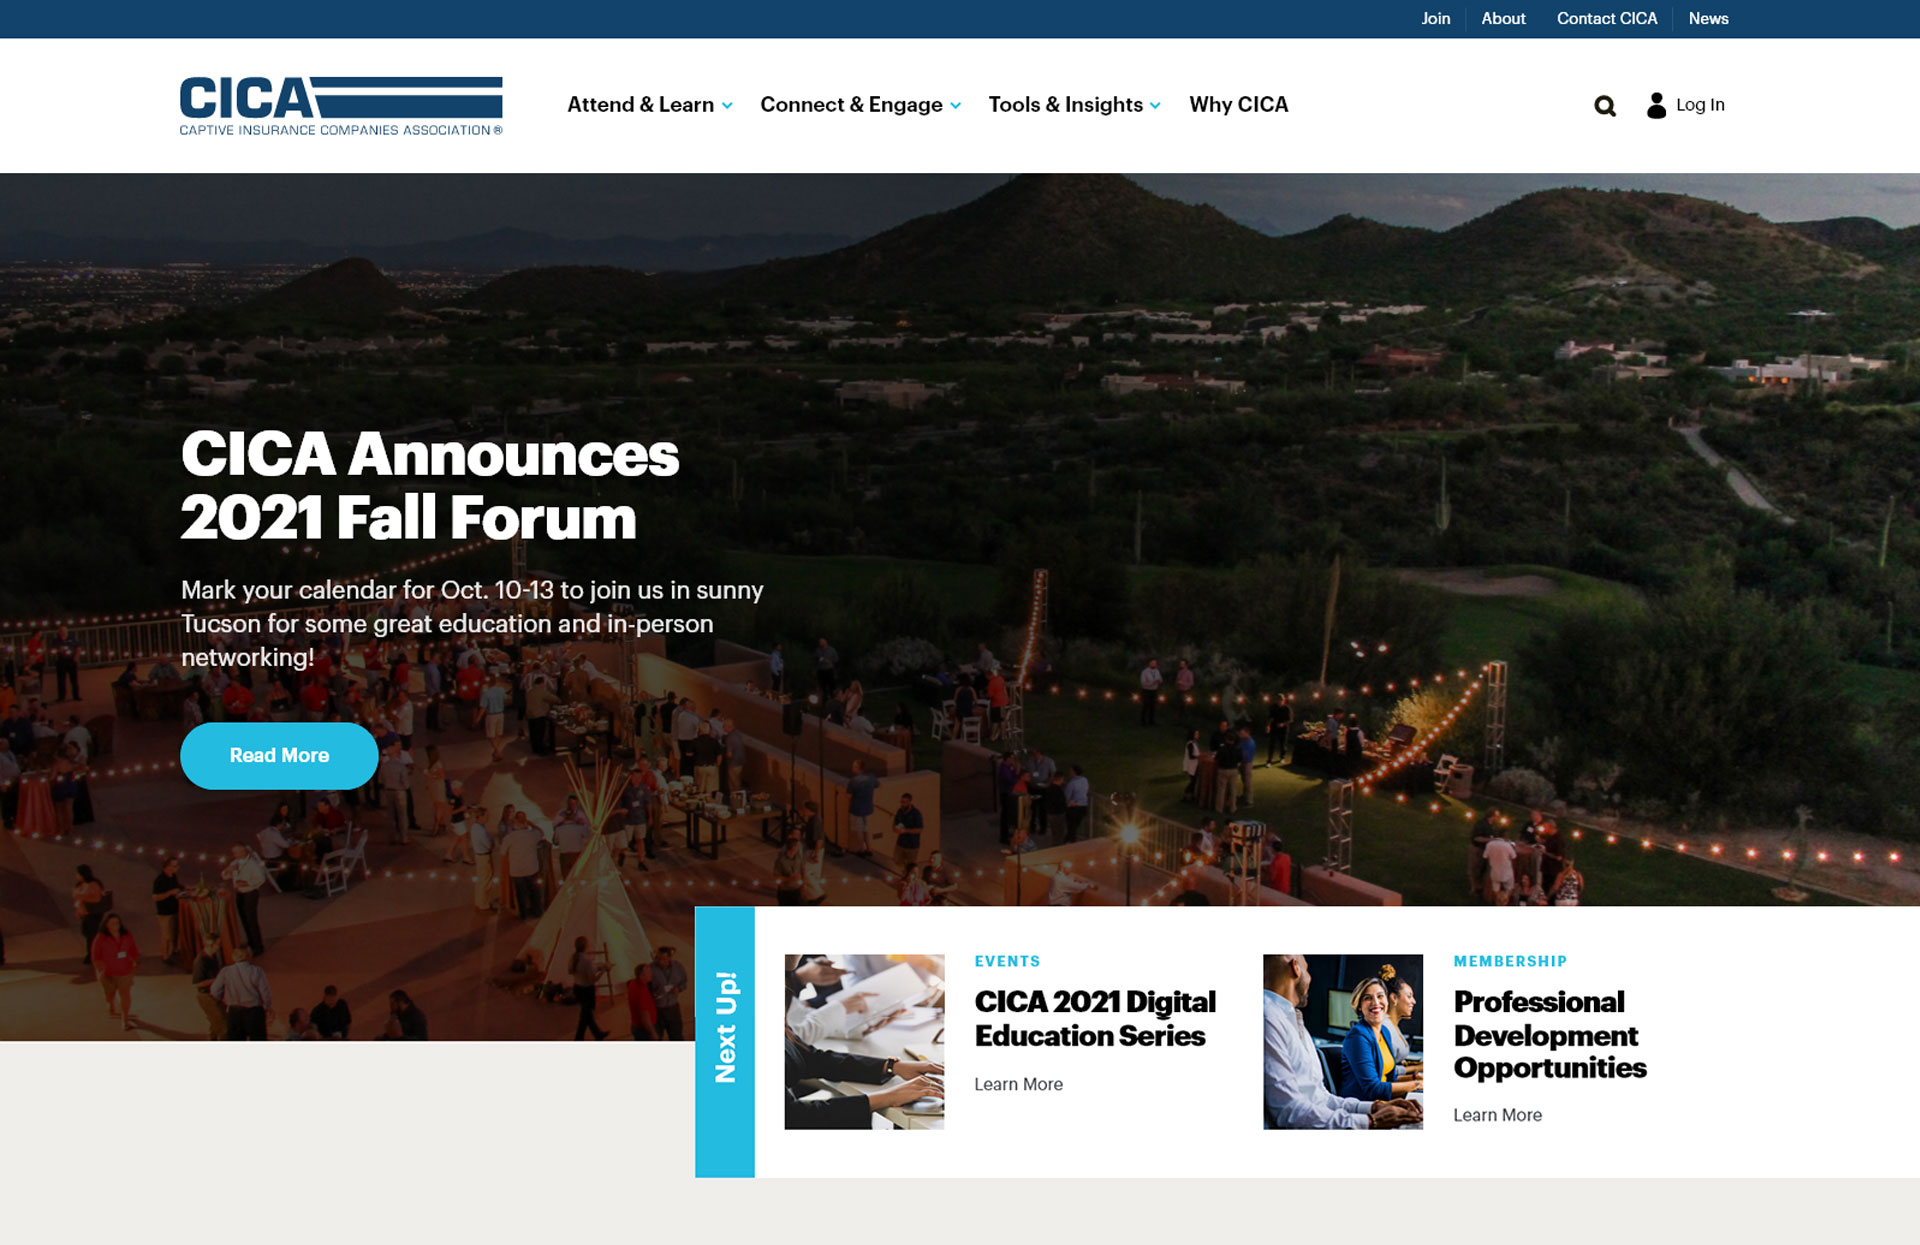This screenshot has width=1920, height=1245.
Task: Open the Professional Development thumbnail image
Action: tap(1342, 1042)
